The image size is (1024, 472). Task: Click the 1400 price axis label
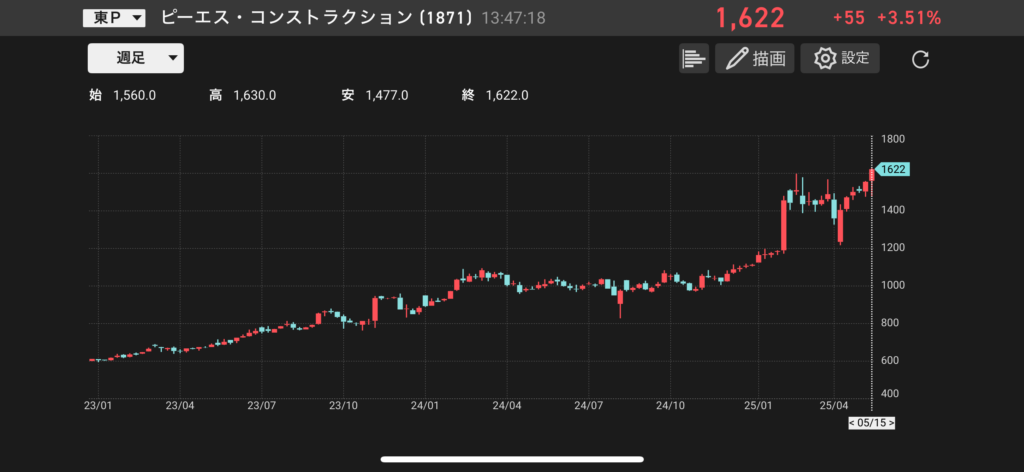click(891, 210)
